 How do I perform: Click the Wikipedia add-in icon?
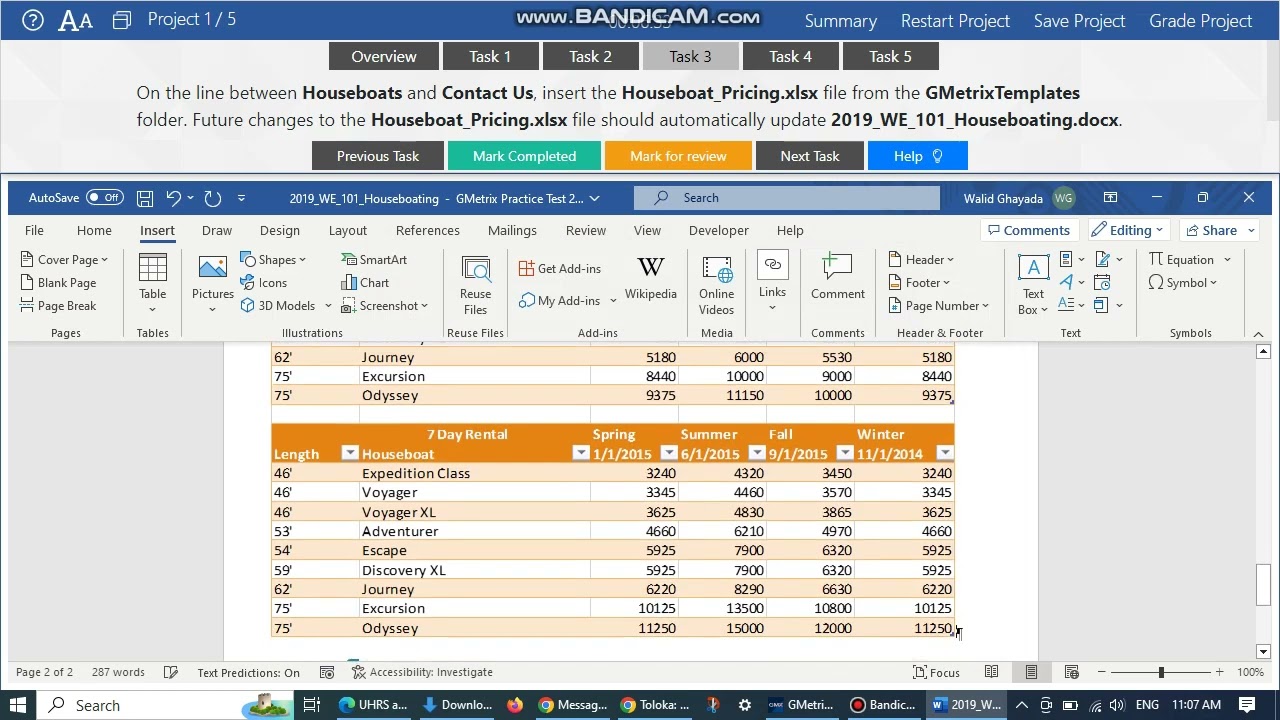click(x=651, y=279)
